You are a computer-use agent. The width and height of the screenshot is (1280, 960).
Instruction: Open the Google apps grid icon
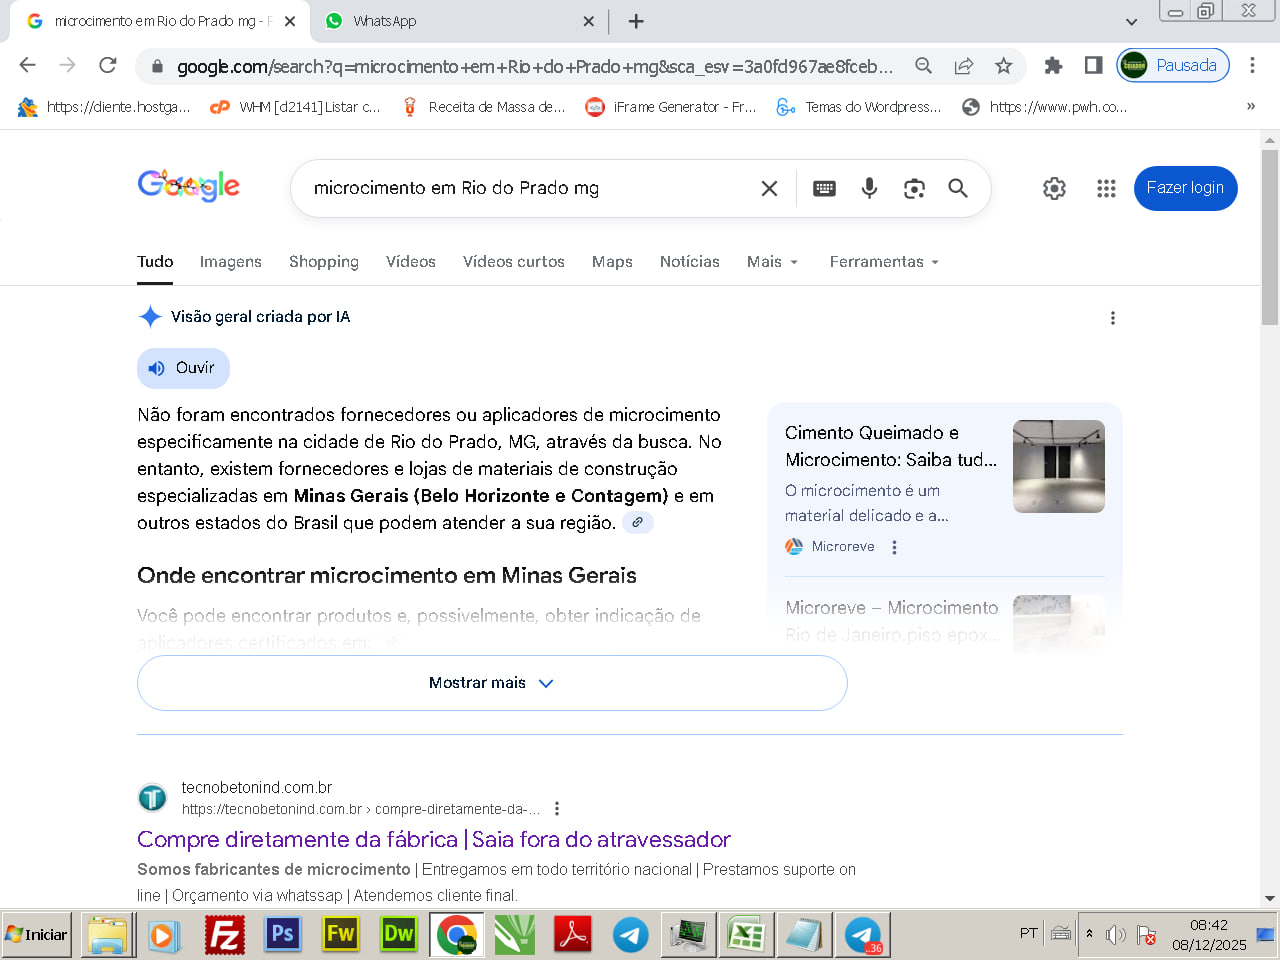coord(1105,188)
